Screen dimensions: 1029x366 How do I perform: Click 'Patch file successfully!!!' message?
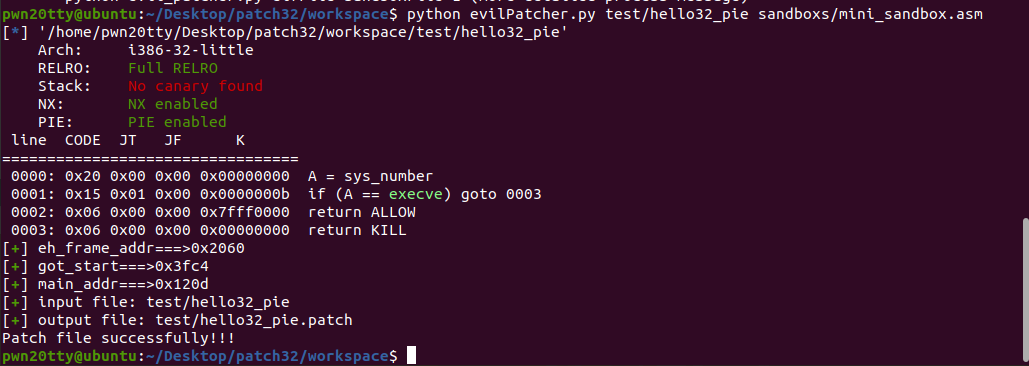coord(119,338)
